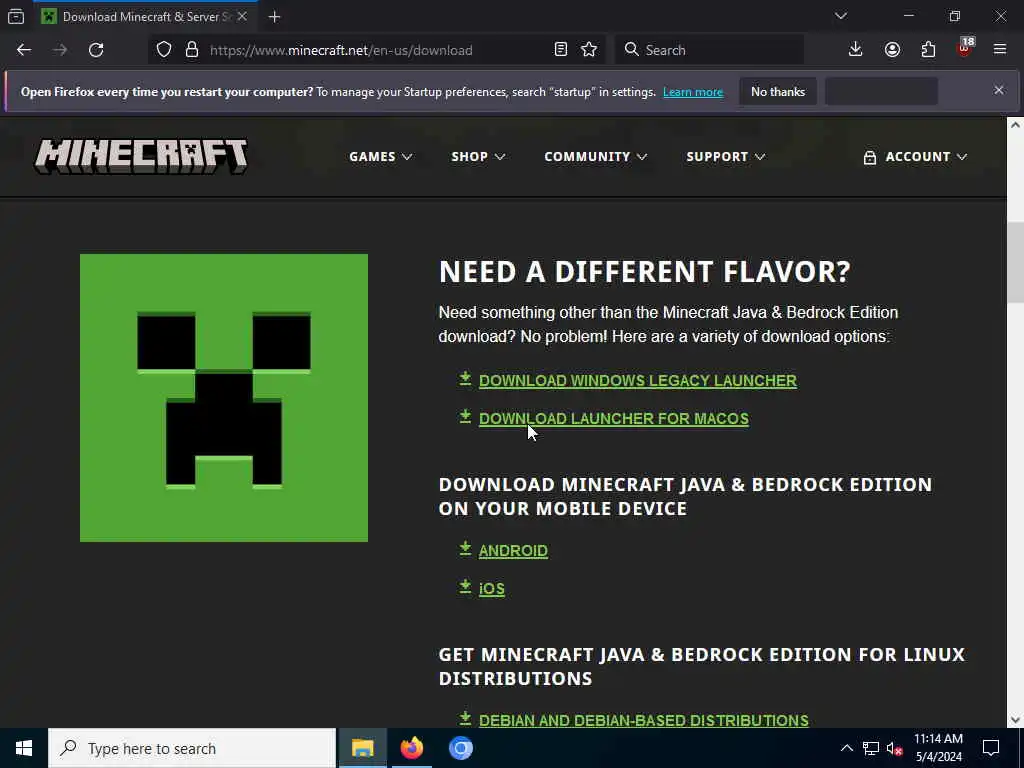
Task: Open the Firefox account icon
Action: [892, 50]
